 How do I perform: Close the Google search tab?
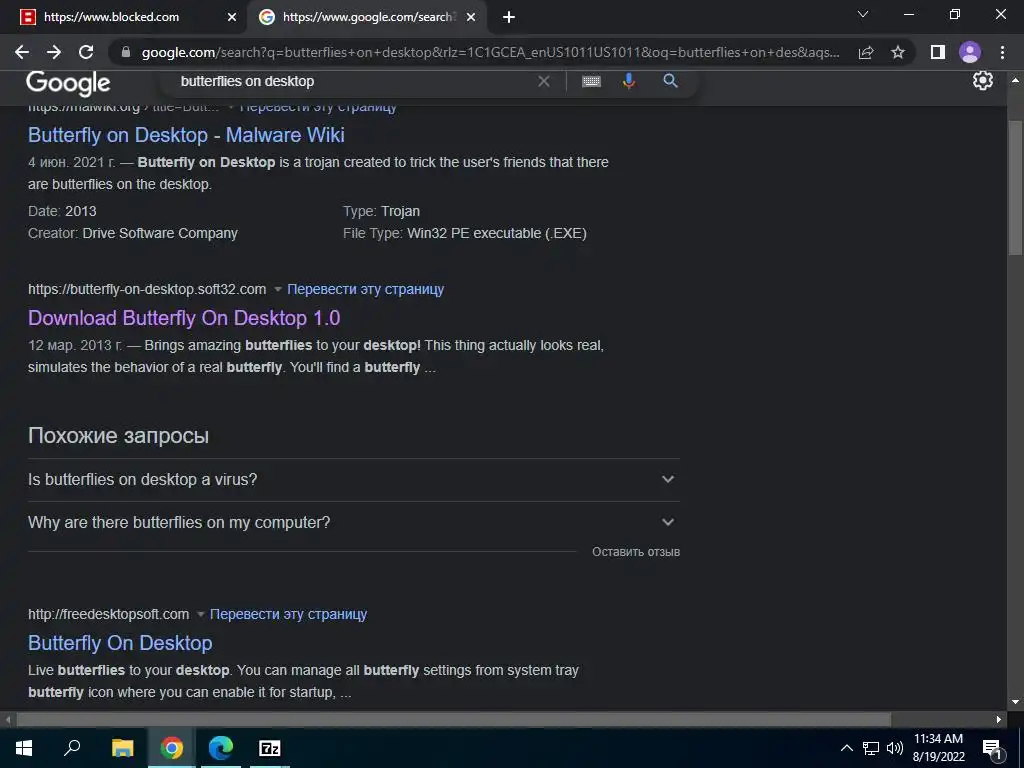click(x=471, y=17)
